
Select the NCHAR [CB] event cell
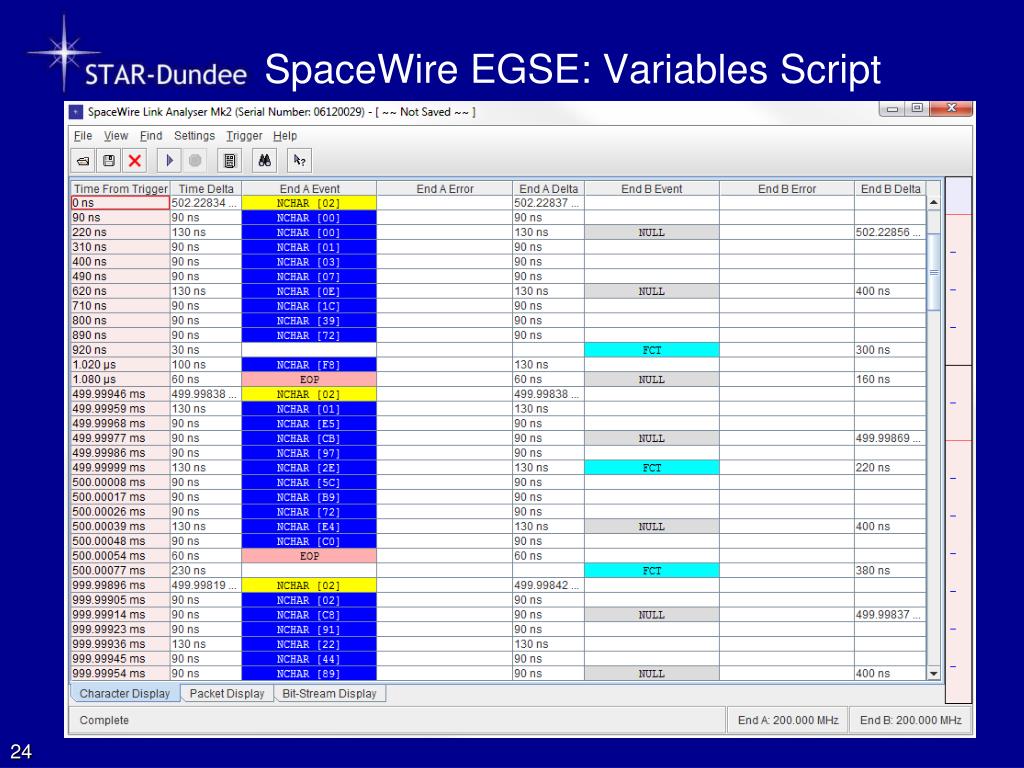point(309,438)
